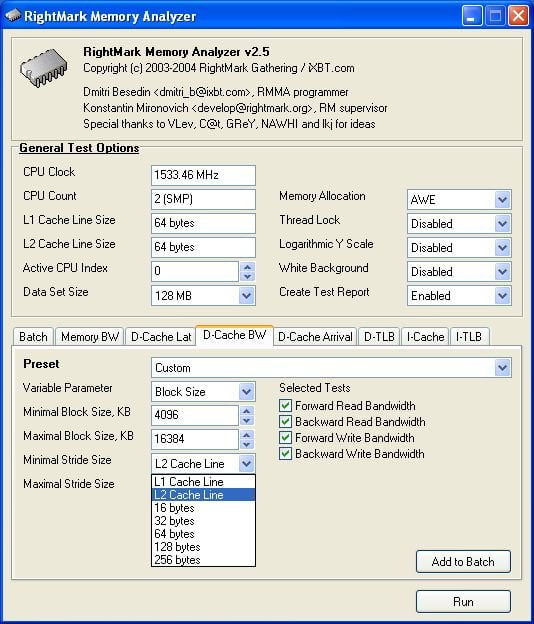This screenshot has width=534, height=624.
Task: Switch to the I-Cache tab
Action: 425,337
